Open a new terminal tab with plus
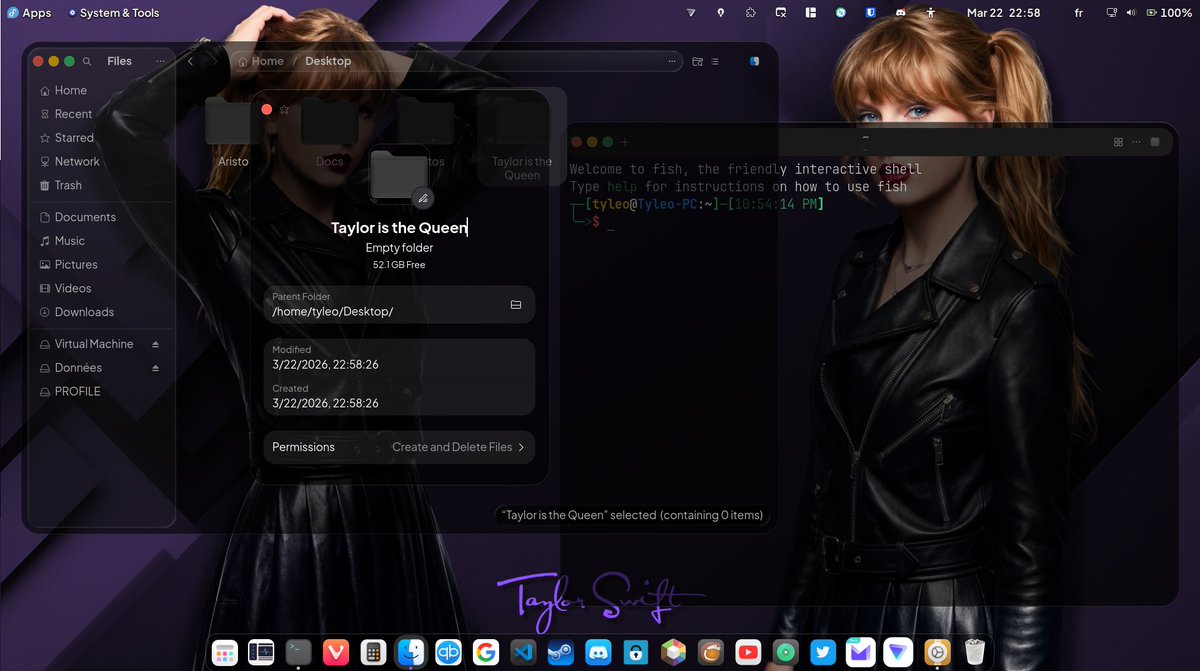Viewport: 1200px width, 671px height. pos(625,142)
